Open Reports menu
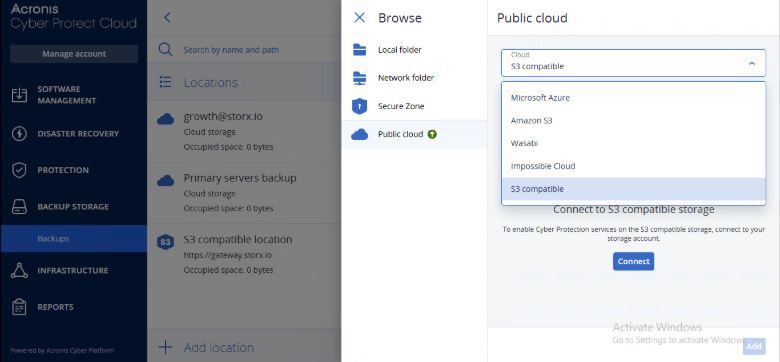This screenshot has height=362, width=780. tap(74, 307)
